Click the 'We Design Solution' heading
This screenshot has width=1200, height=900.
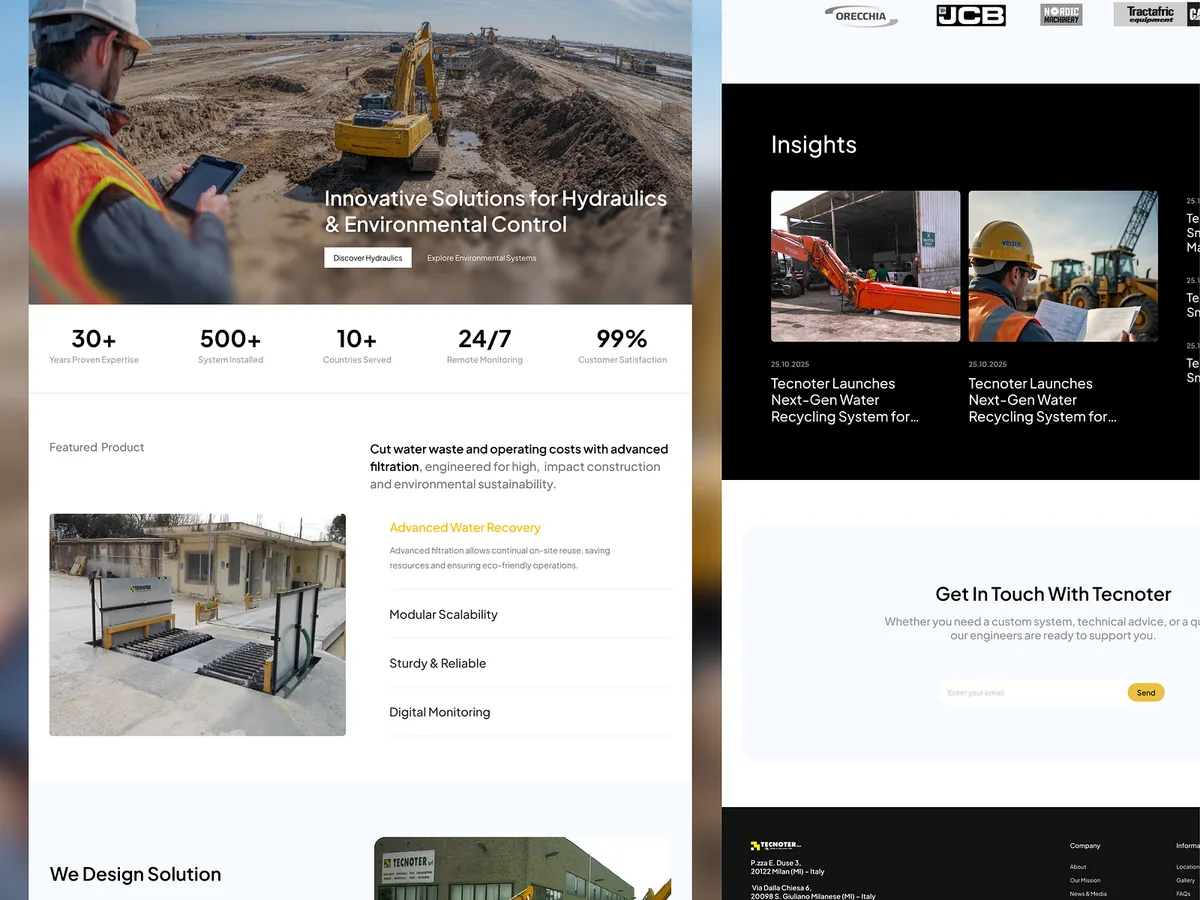(136, 874)
